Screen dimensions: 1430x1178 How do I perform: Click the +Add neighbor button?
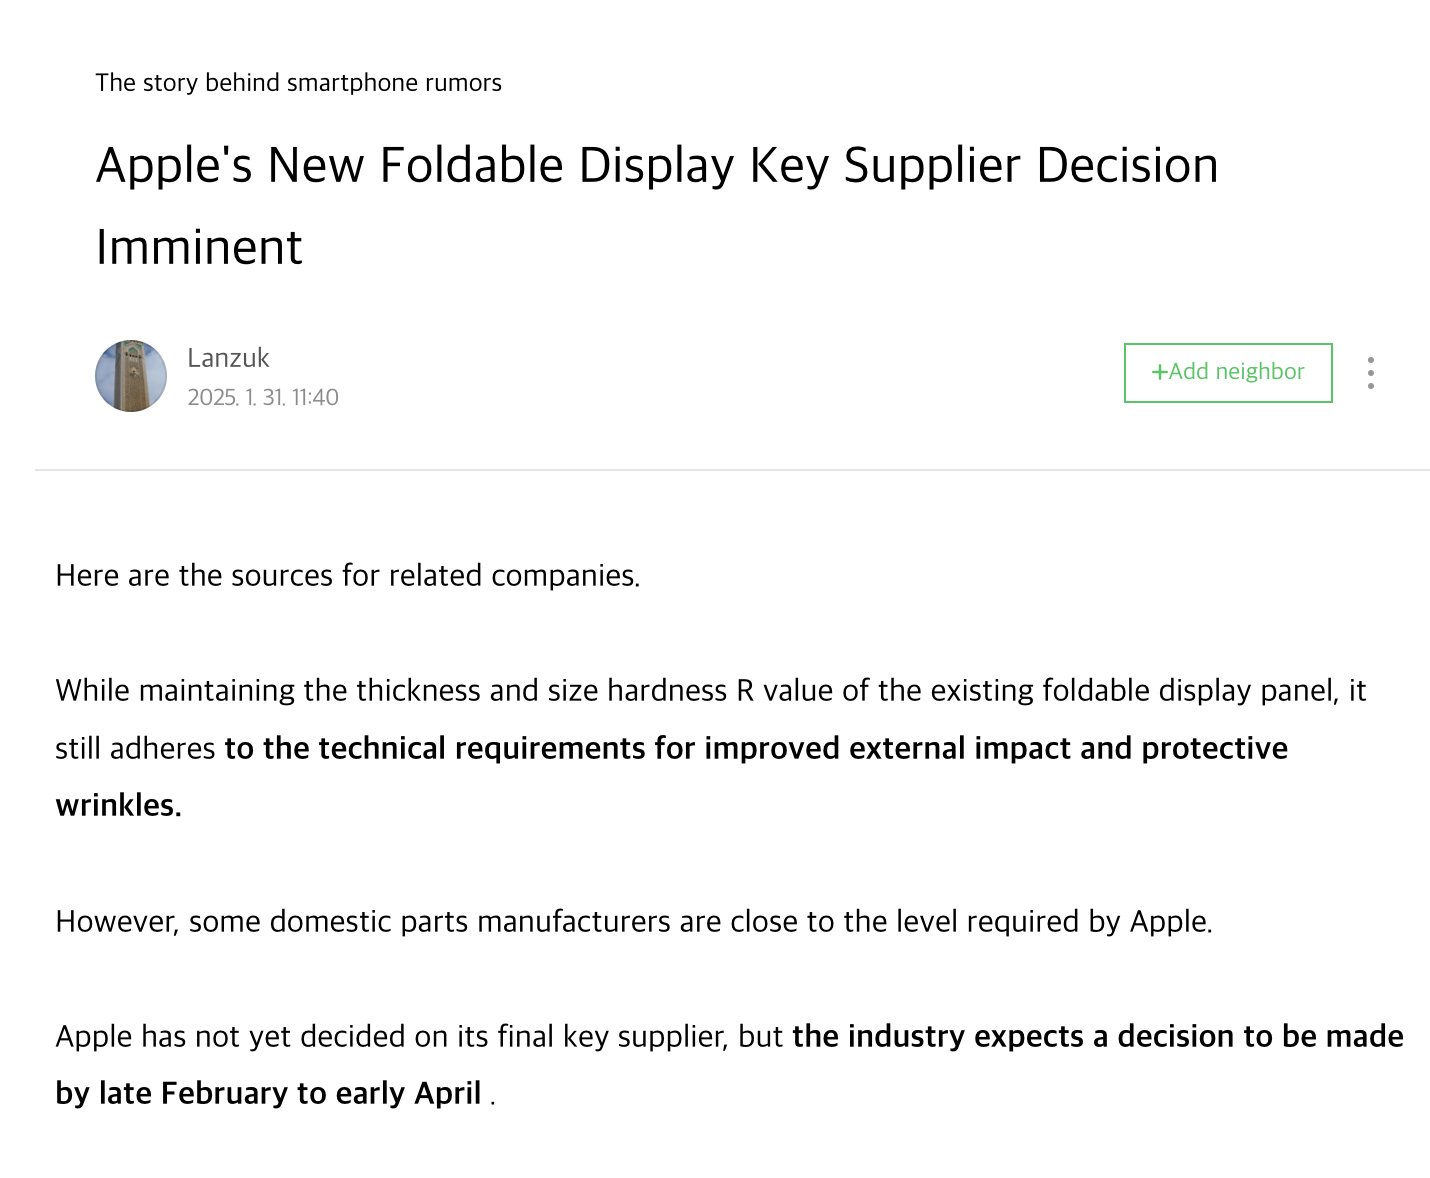(1228, 373)
